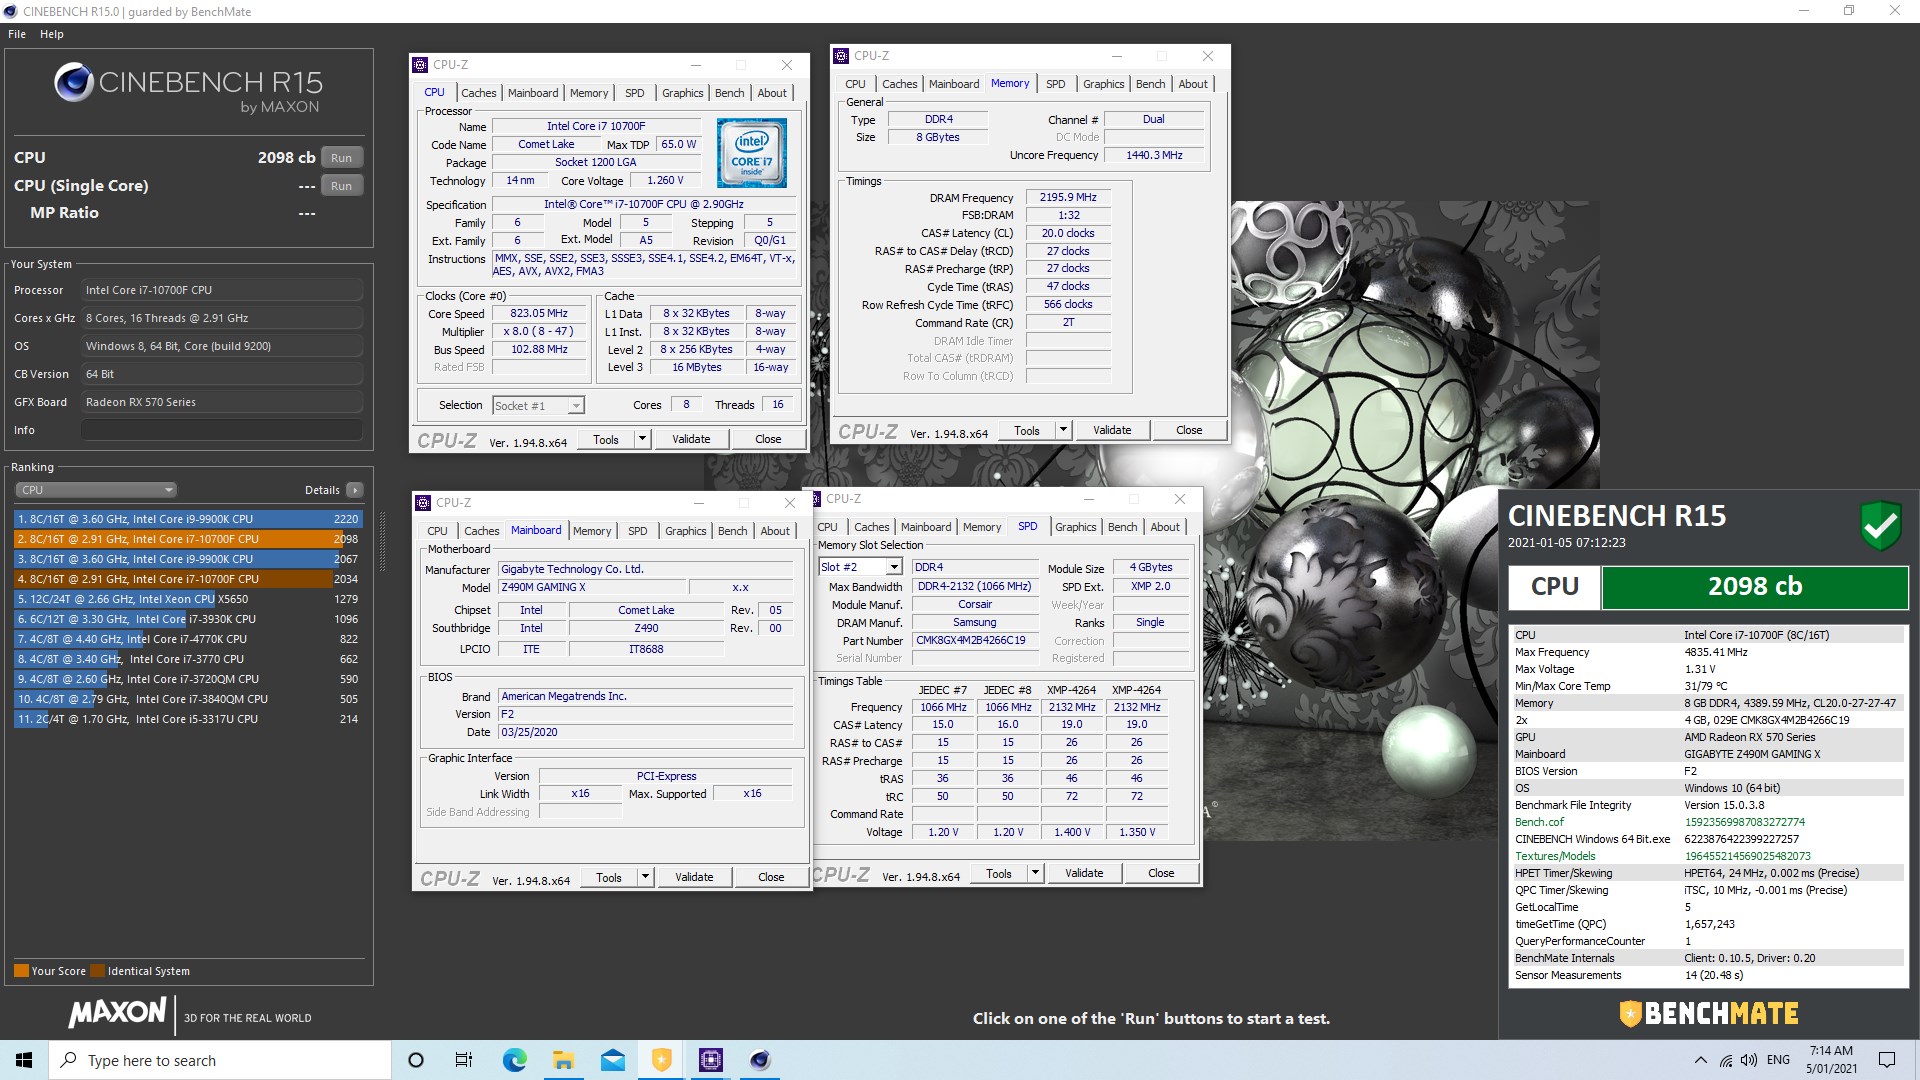Viewport: 1920px width, 1080px height.
Task: Open the File menu in Cinebench
Action: tap(17, 34)
